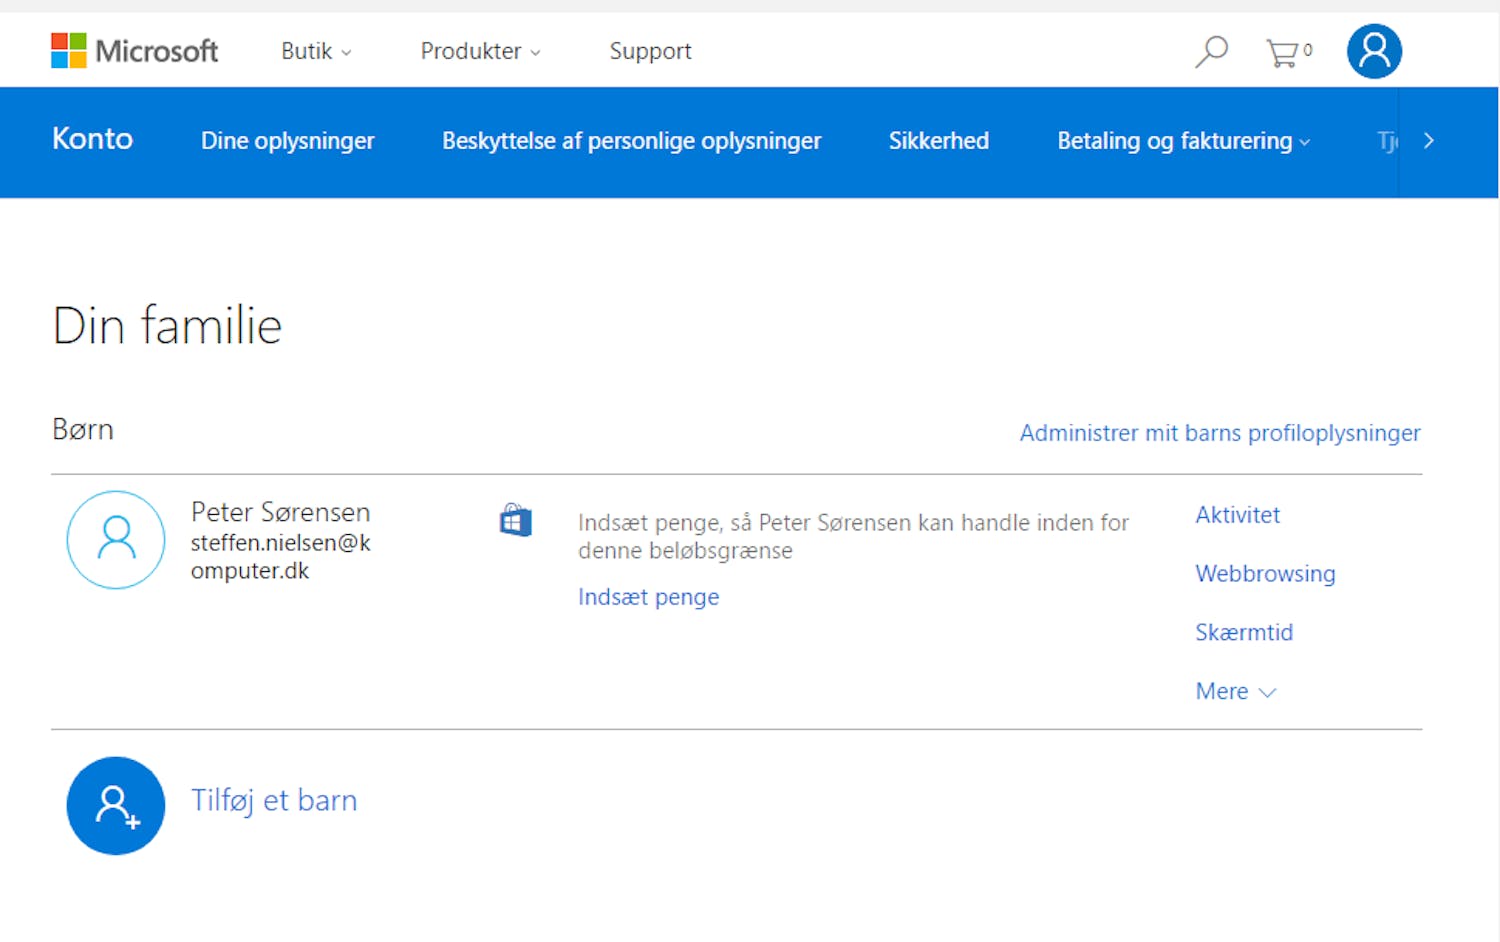
Task: Open Administrer mit barns profiloplysninger
Action: point(1220,432)
